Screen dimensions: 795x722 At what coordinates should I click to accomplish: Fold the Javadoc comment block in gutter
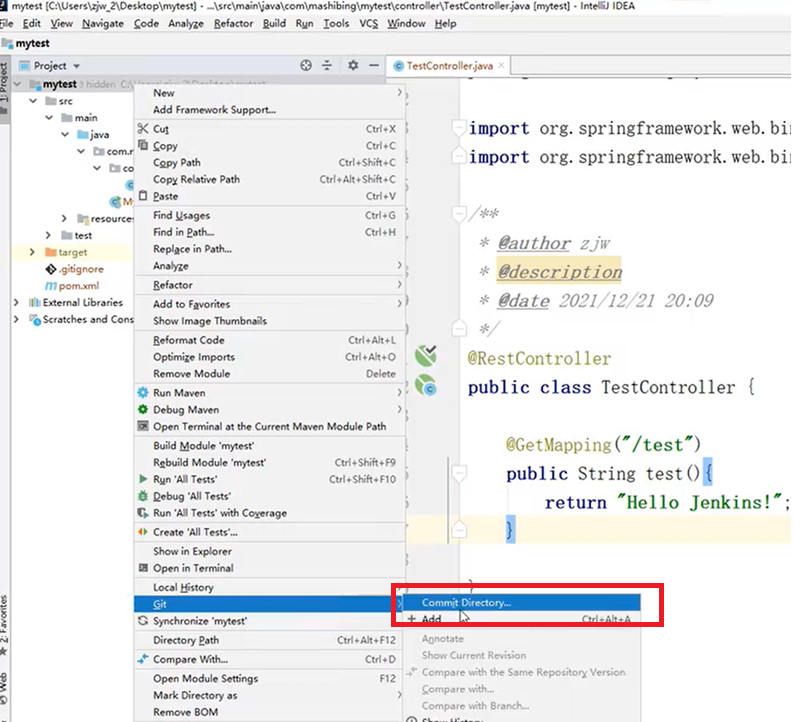458,214
